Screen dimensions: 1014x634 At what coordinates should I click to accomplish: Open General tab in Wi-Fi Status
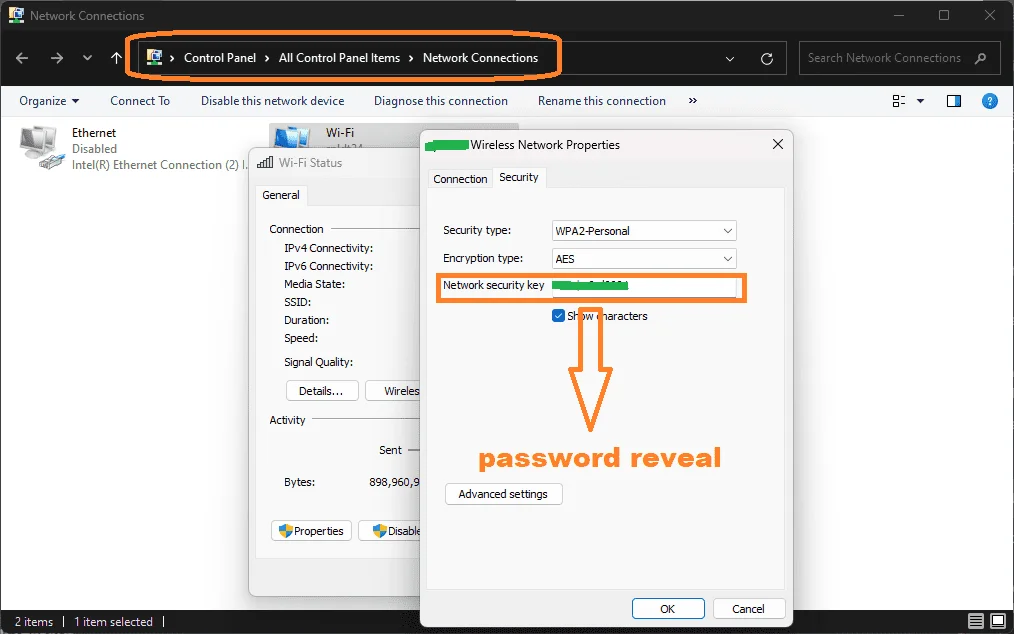(x=281, y=195)
